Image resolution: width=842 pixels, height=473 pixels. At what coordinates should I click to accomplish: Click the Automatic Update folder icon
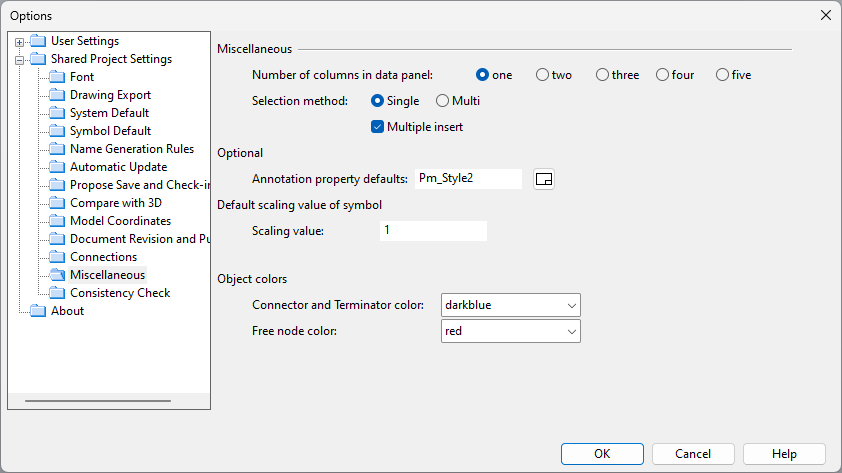click(x=57, y=167)
